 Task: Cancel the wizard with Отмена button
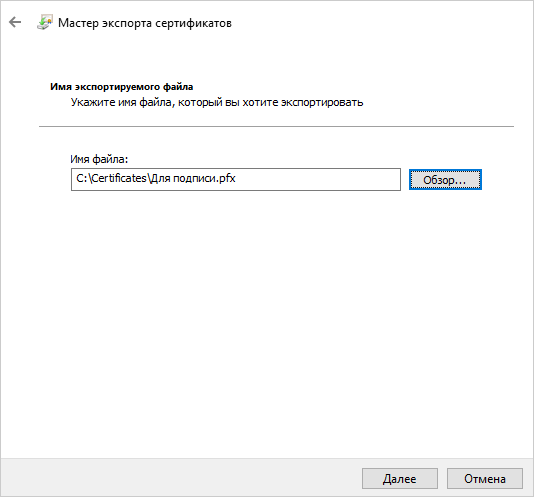point(485,479)
